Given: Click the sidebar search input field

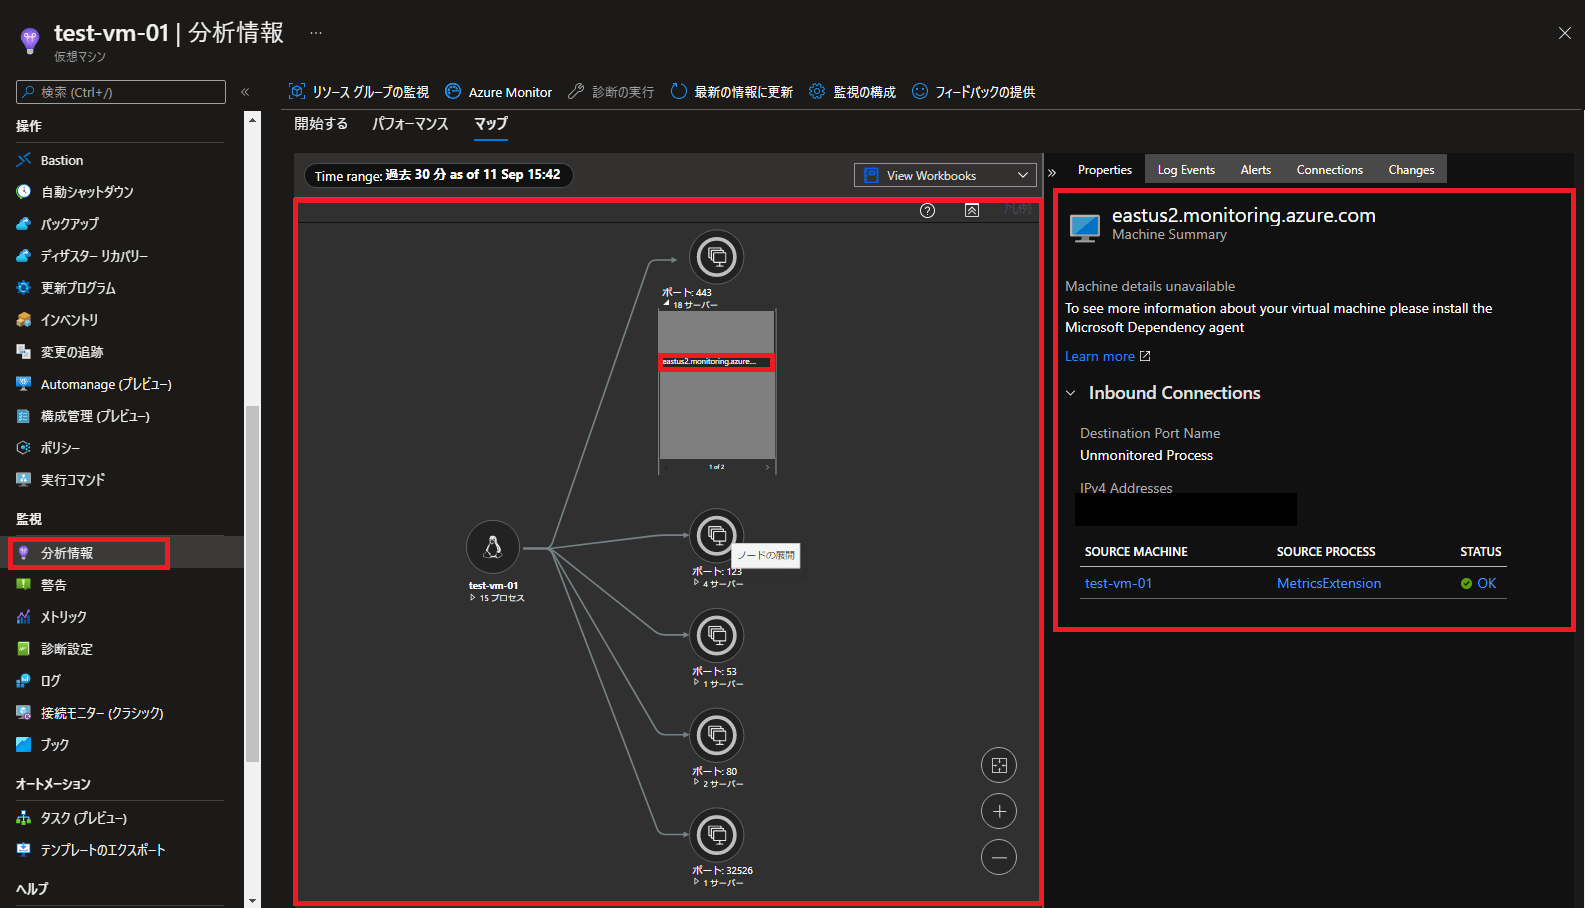Looking at the screenshot, I should pyautogui.click(x=121, y=92).
